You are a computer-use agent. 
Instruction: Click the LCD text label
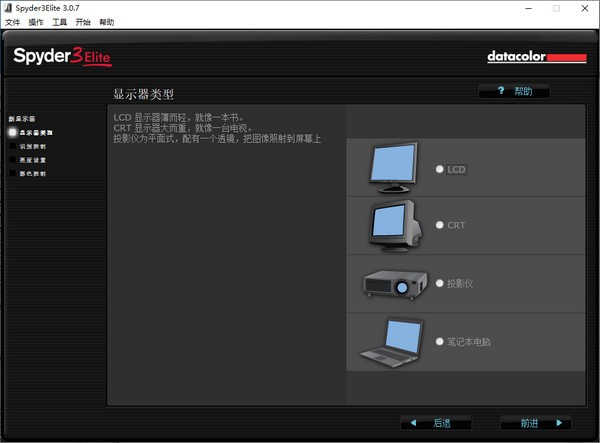[457, 169]
